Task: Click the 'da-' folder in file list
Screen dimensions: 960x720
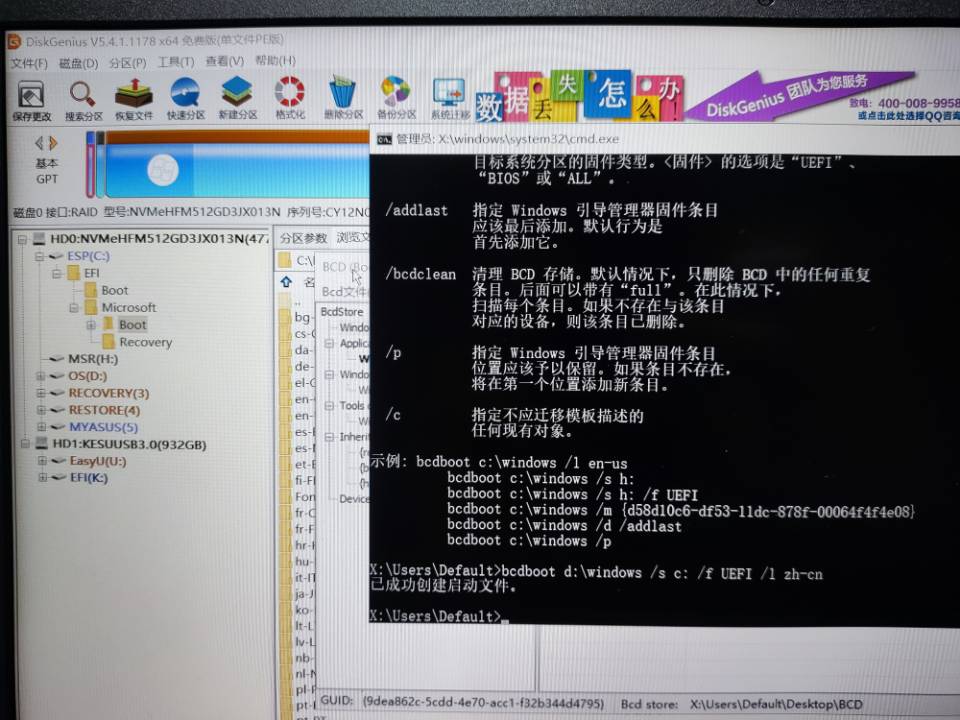Action: (x=296, y=350)
